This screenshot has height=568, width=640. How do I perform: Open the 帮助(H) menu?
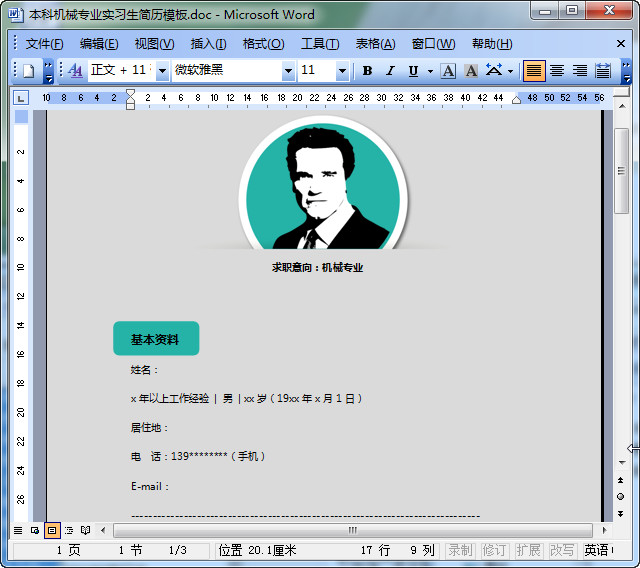tap(492, 44)
